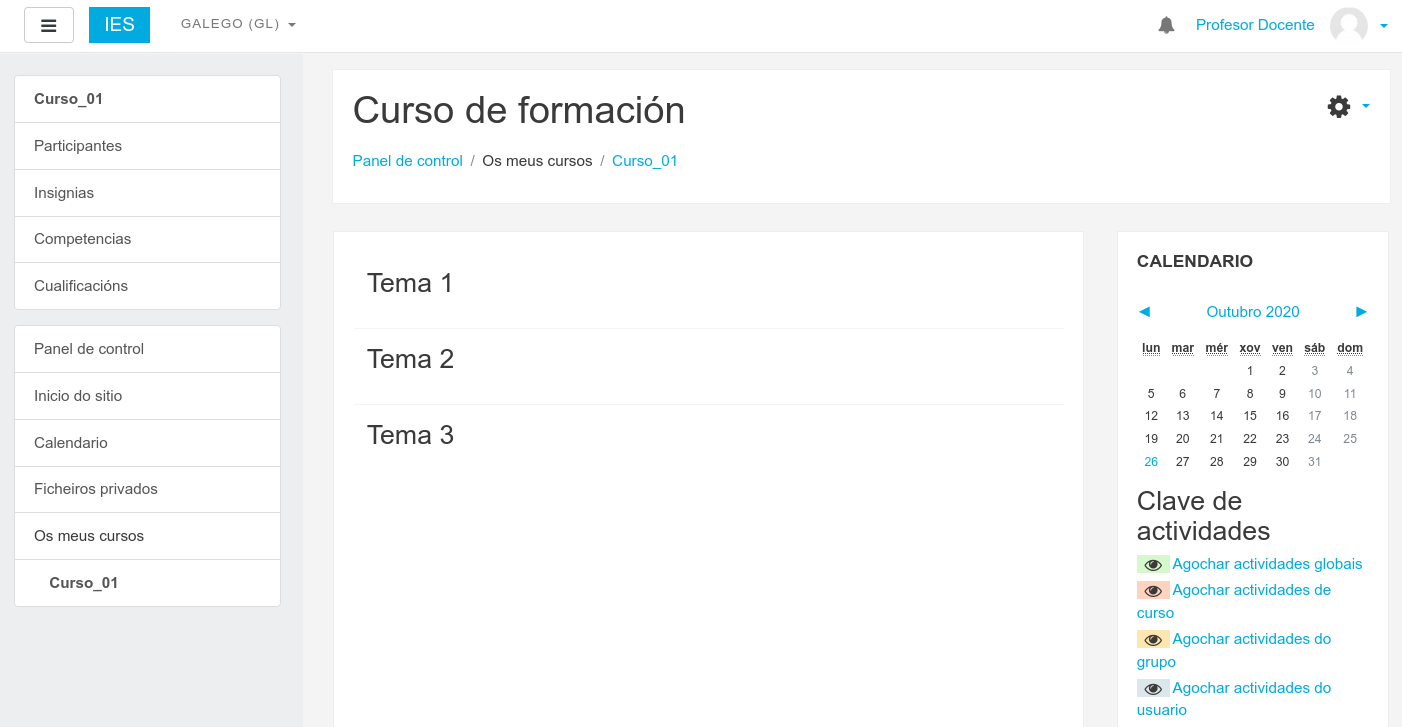The image size is (1402, 727).
Task: Select day 26 in the calendar
Action: click(1151, 462)
